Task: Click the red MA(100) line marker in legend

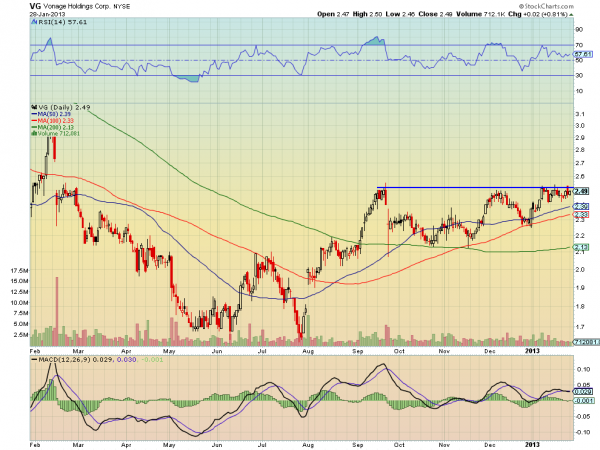Action: pos(34,121)
